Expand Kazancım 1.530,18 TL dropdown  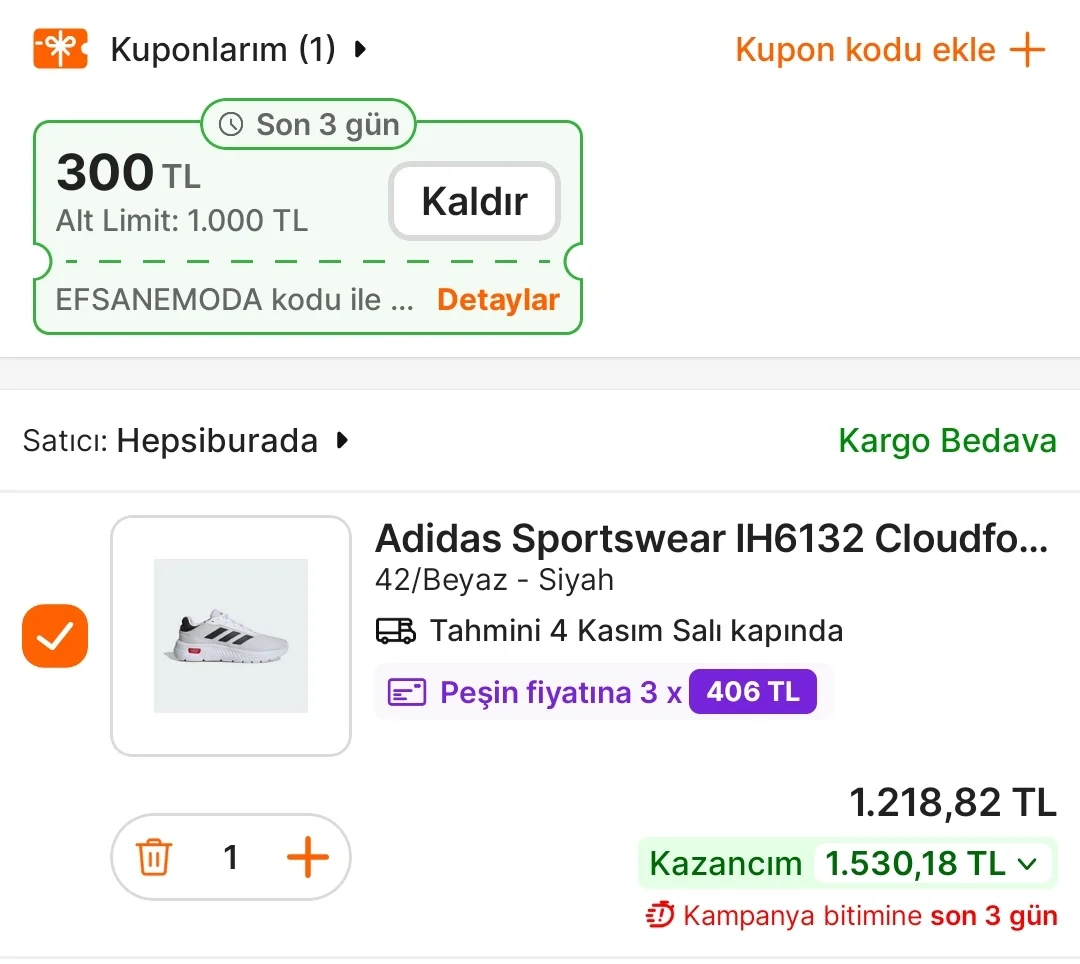[1027, 864]
